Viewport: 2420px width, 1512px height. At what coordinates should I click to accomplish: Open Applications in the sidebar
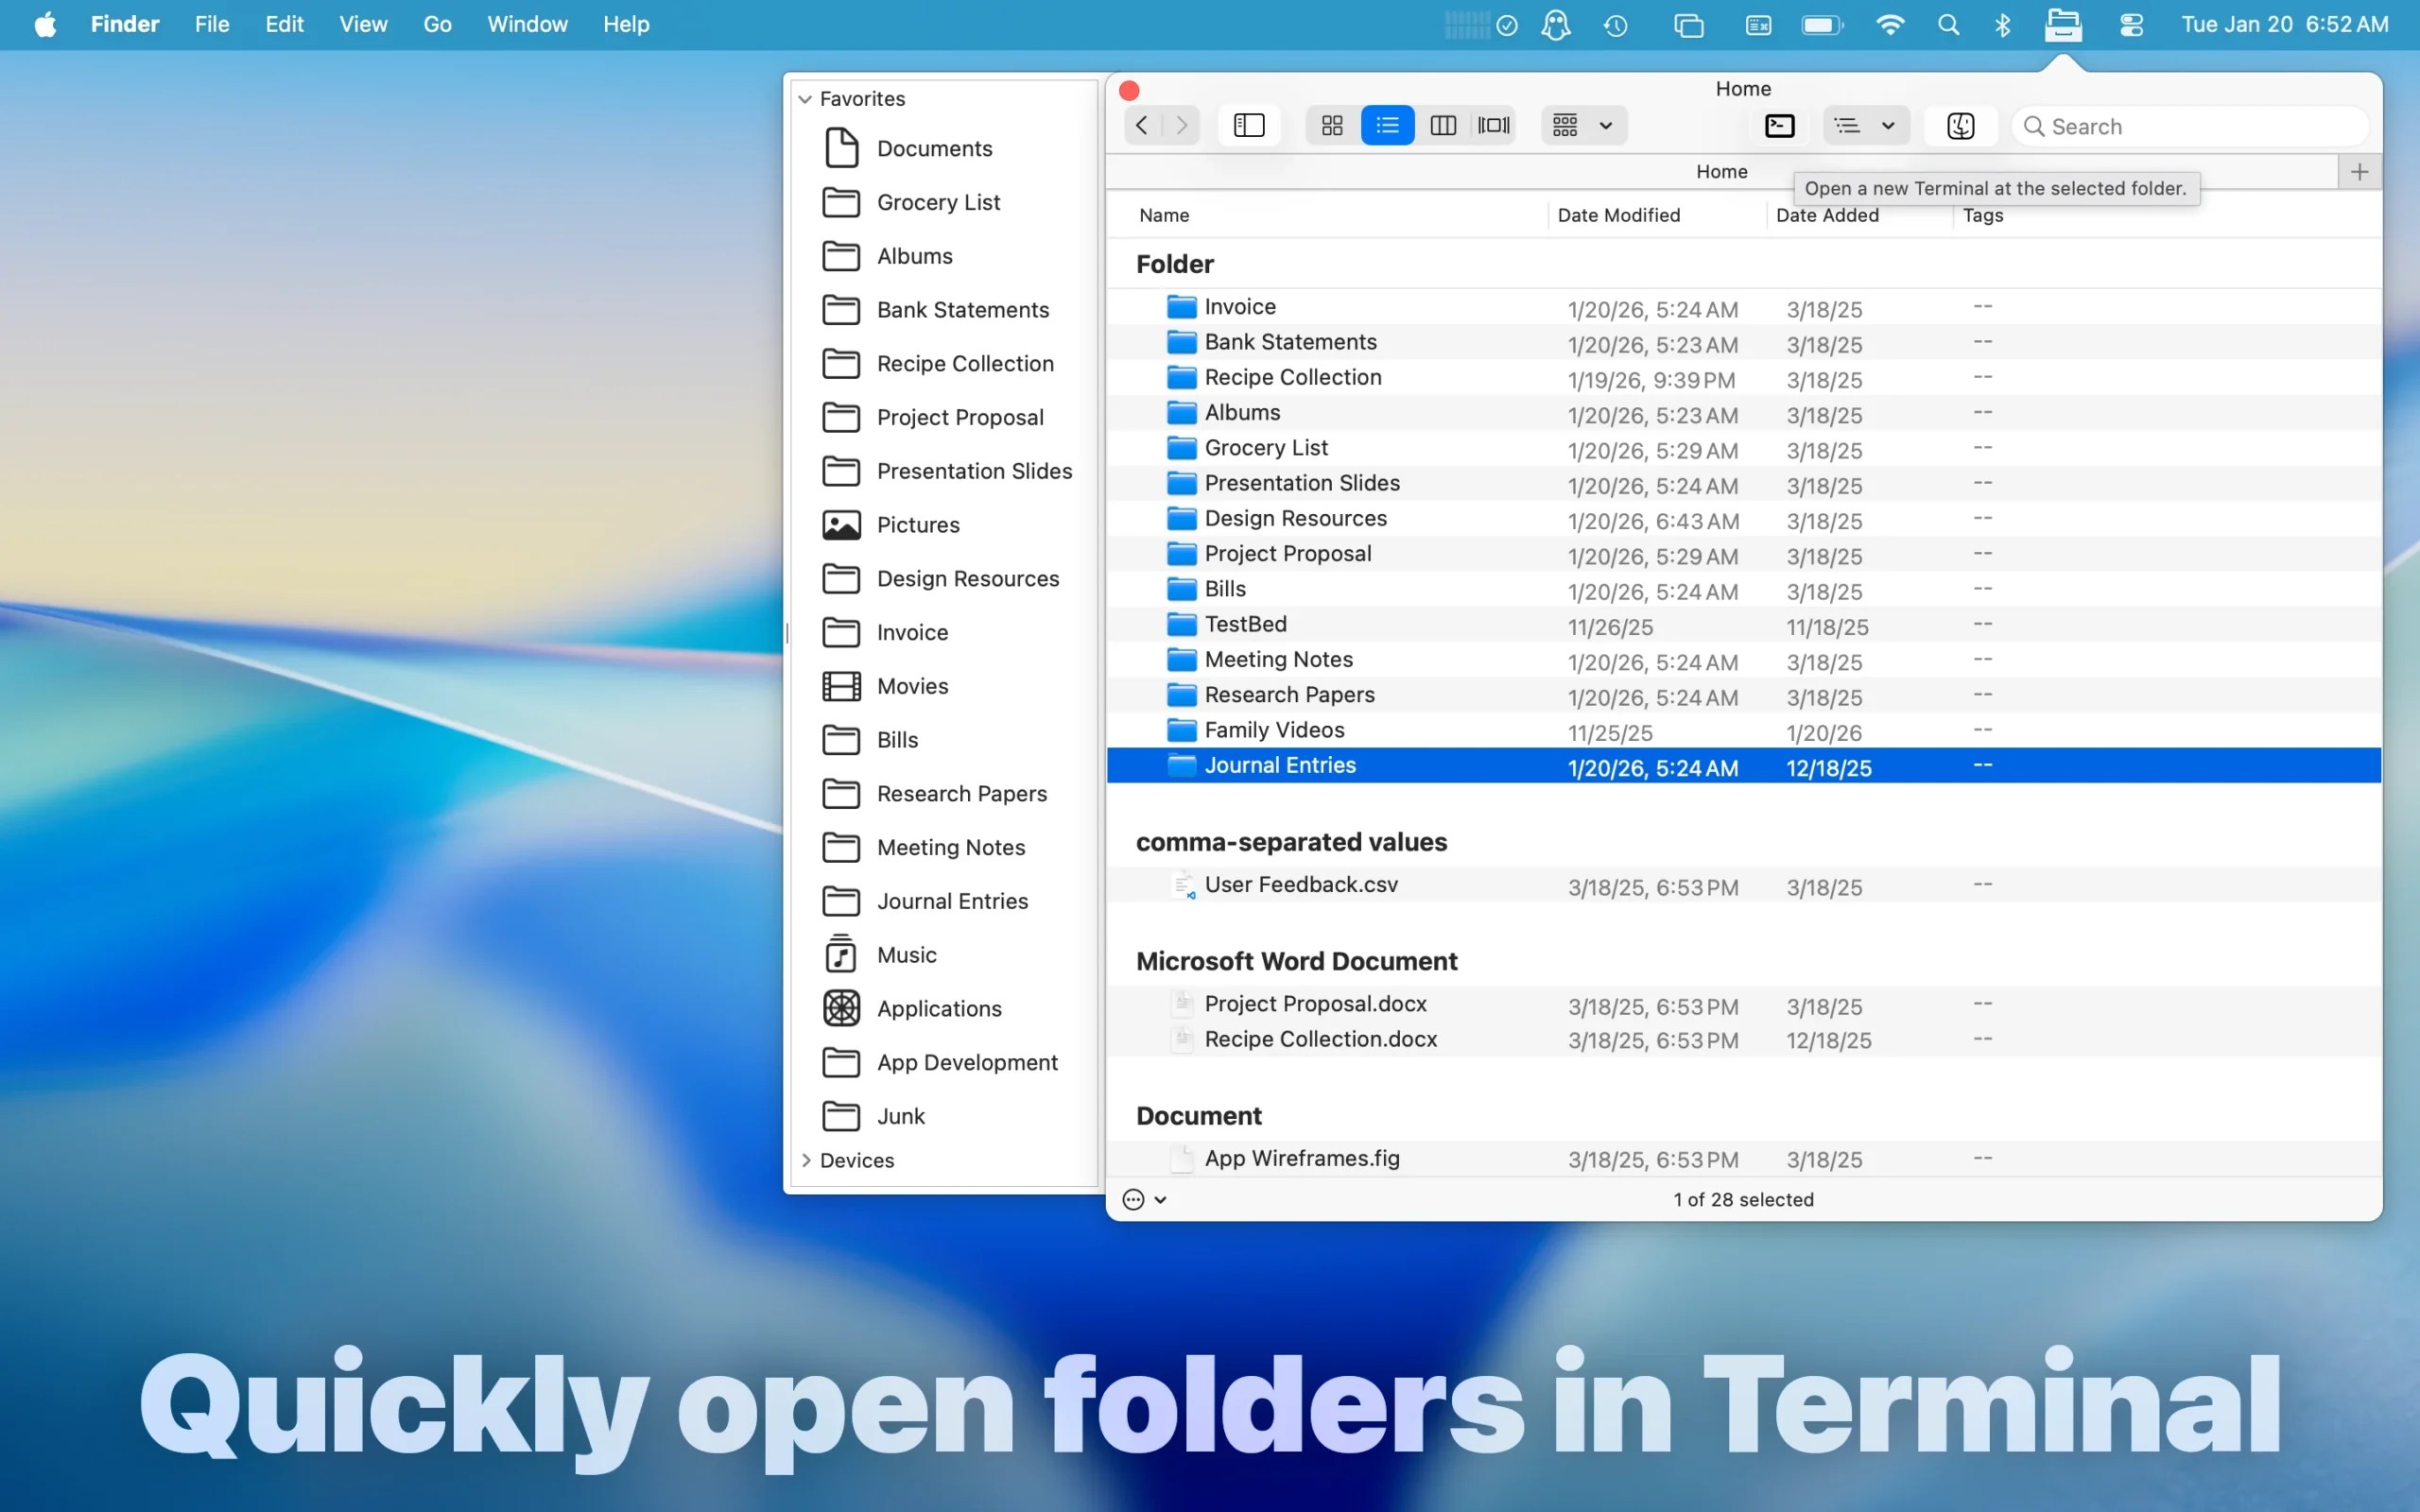(x=938, y=1008)
